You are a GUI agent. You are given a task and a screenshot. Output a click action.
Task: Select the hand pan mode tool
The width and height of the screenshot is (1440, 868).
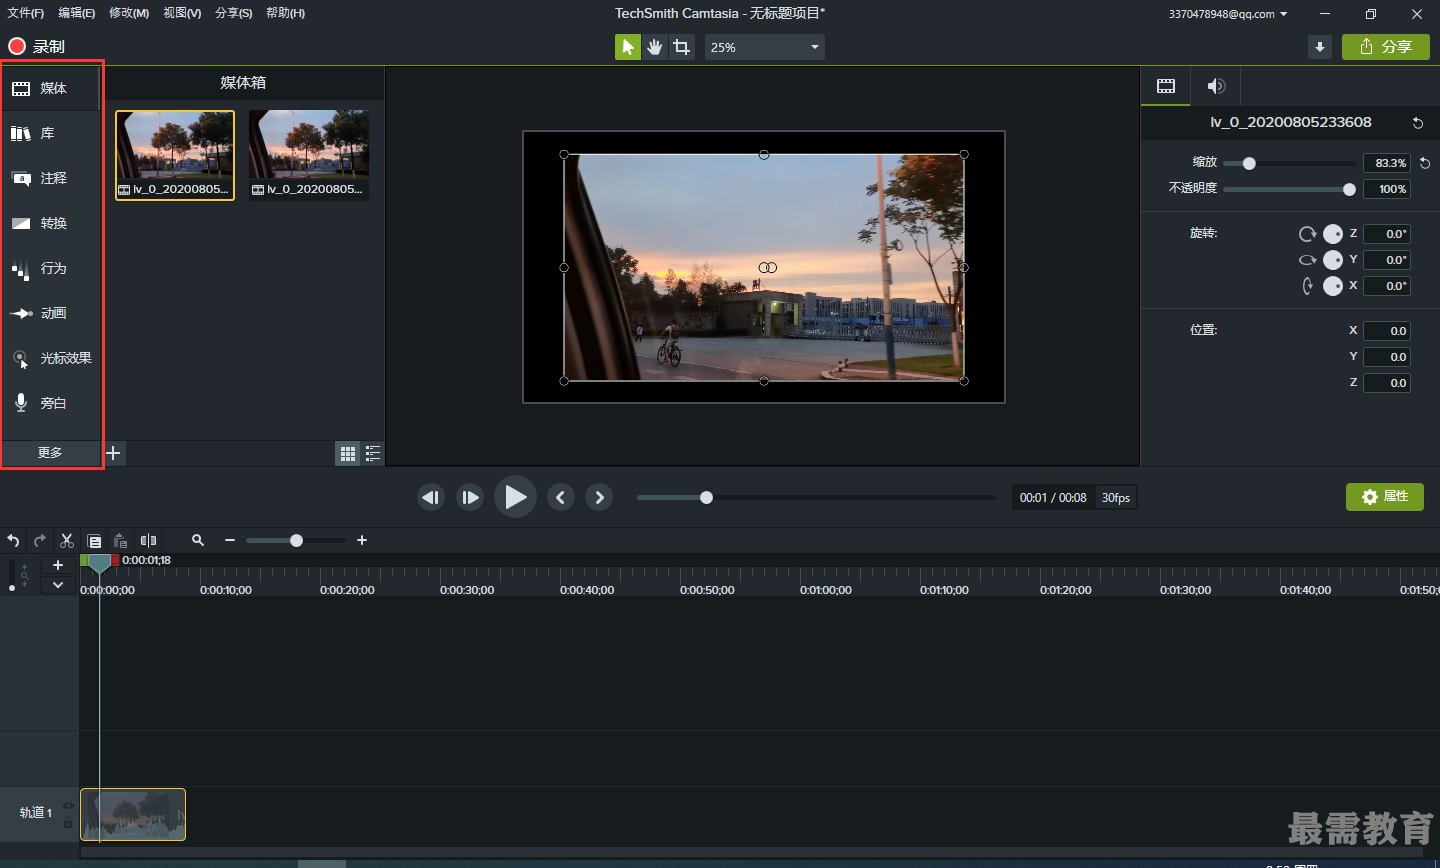pos(655,47)
